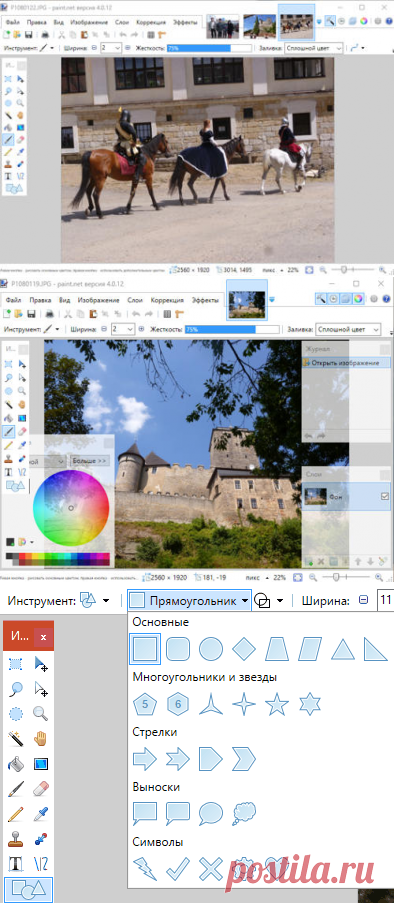Viewport: 394px width, 903px height.
Task: Click the Больше >> button in colors panel
Action: (x=90, y=461)
